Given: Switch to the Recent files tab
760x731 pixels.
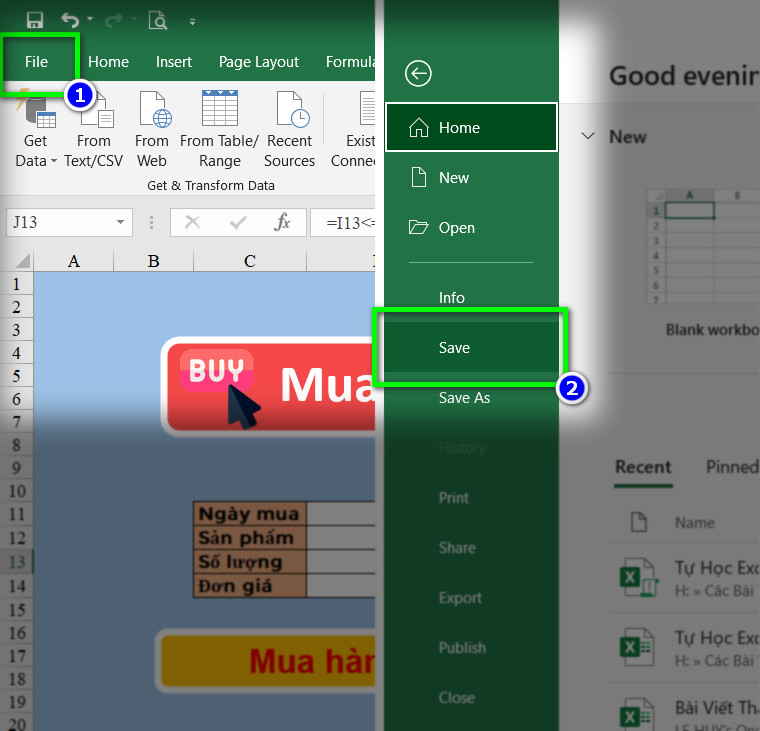Looking at the screenshot, I should (x=643, y=467).
